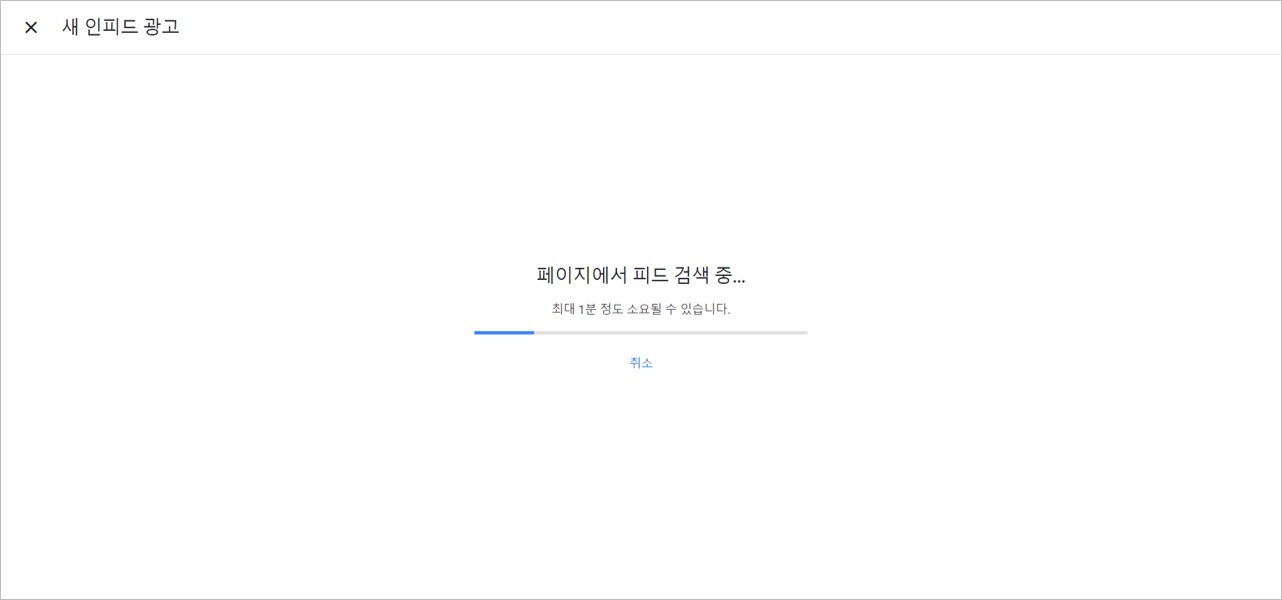Click the 페이지에서 피드 검색 중 heading
This screenshot has height=600, width=1282.
(x=640, y=275)
